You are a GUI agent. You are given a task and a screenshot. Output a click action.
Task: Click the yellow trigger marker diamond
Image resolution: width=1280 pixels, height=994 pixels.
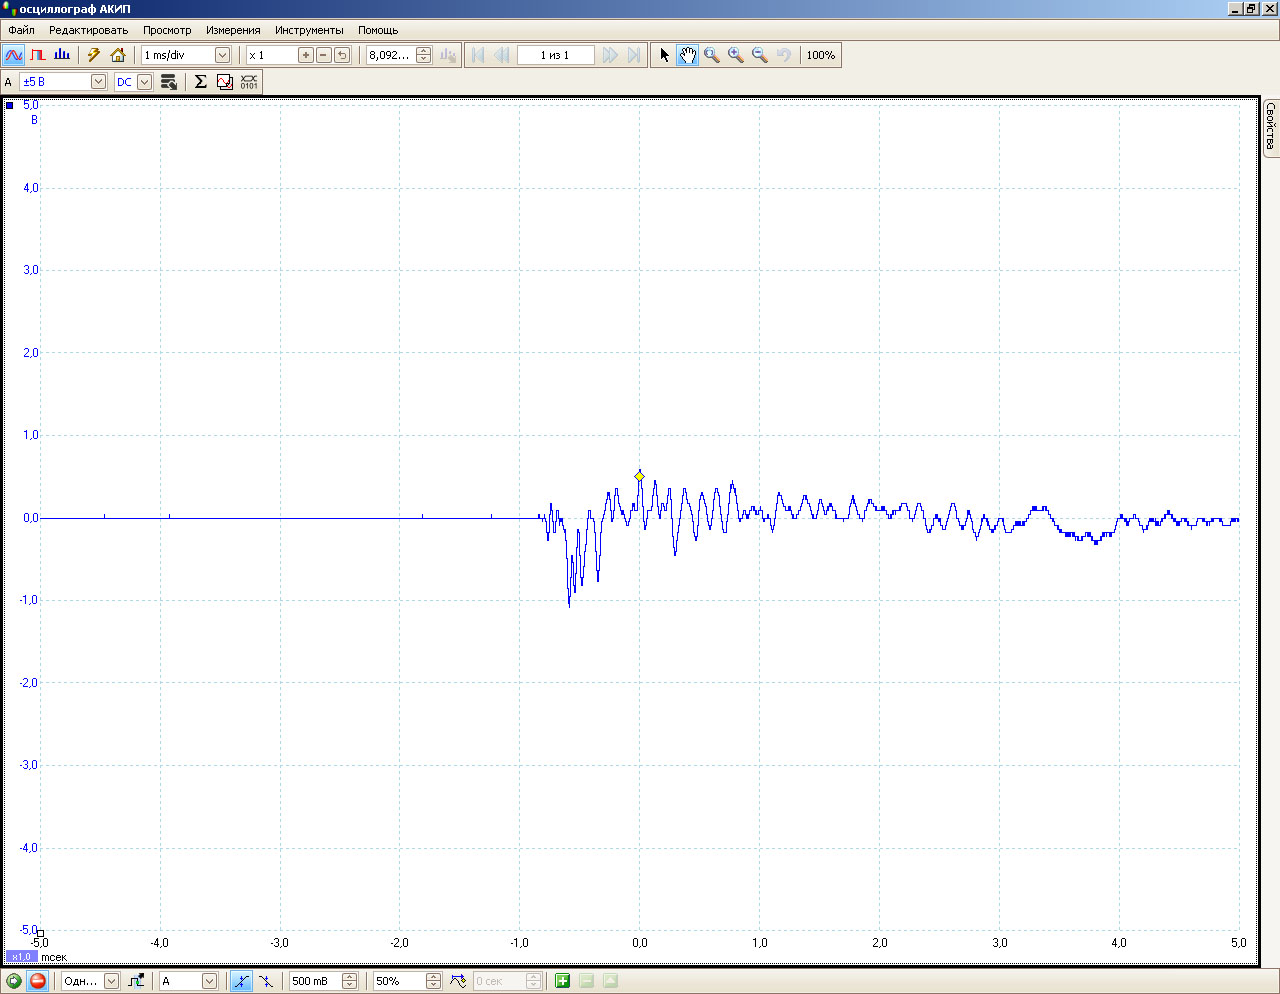640,476
